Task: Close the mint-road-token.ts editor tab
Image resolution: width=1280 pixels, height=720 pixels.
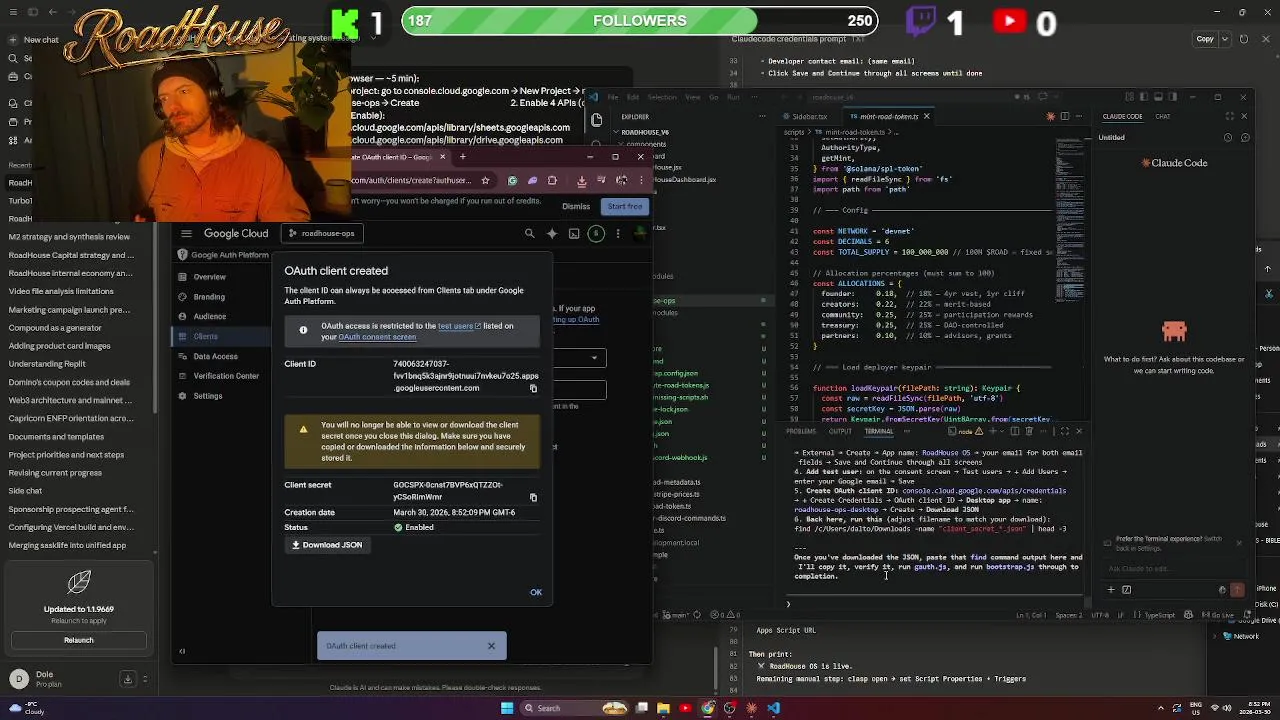Action: coord(926,116)
